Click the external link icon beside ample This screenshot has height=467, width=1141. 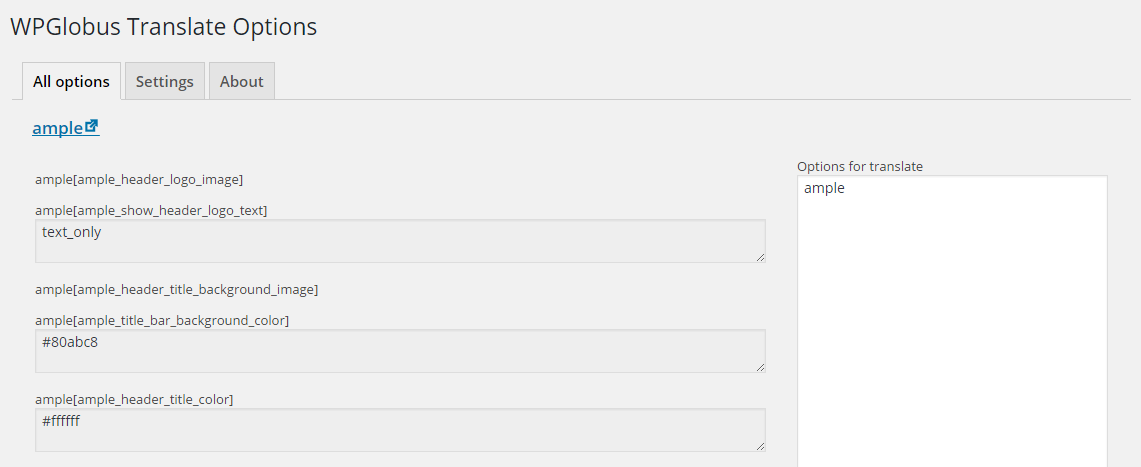coord(92,126)
